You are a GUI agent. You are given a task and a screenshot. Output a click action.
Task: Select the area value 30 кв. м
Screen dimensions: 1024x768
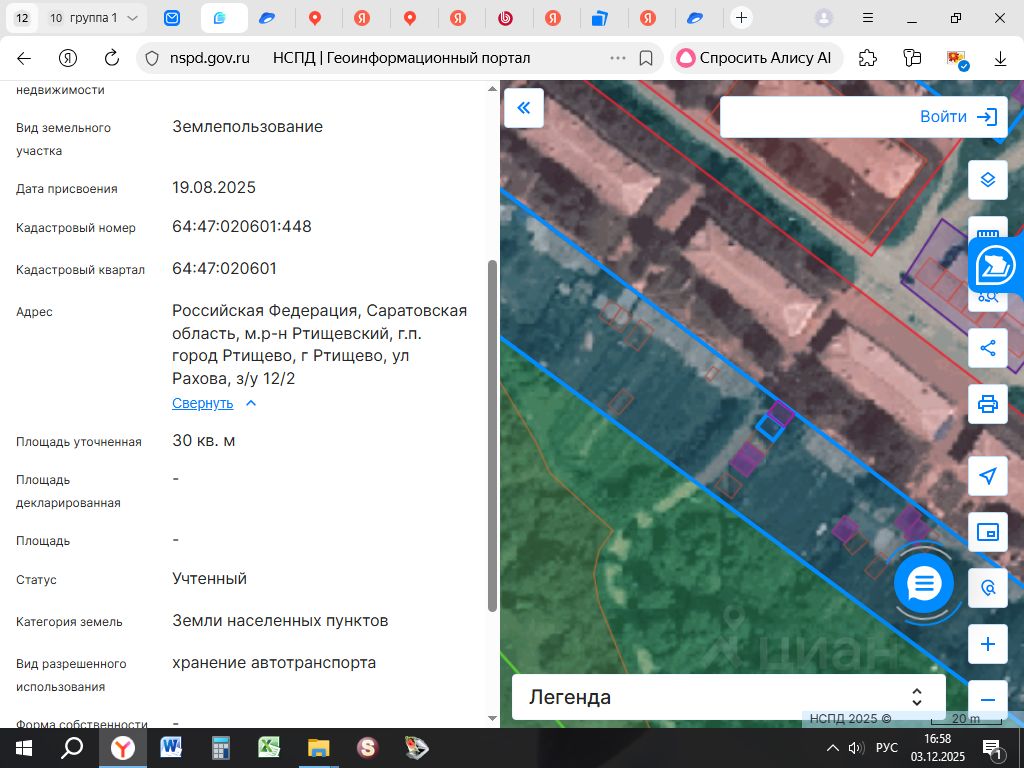[x=204, y=441]
